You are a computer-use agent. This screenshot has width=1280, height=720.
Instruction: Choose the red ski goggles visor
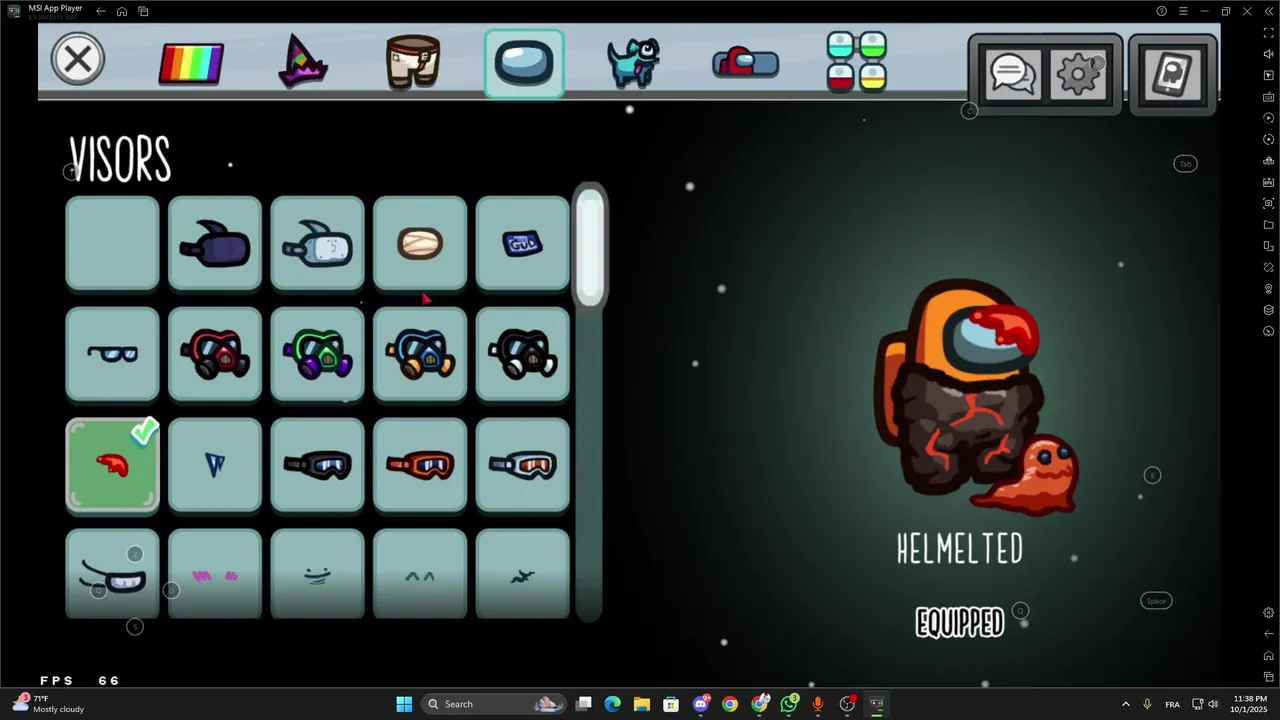pos(420,465)
